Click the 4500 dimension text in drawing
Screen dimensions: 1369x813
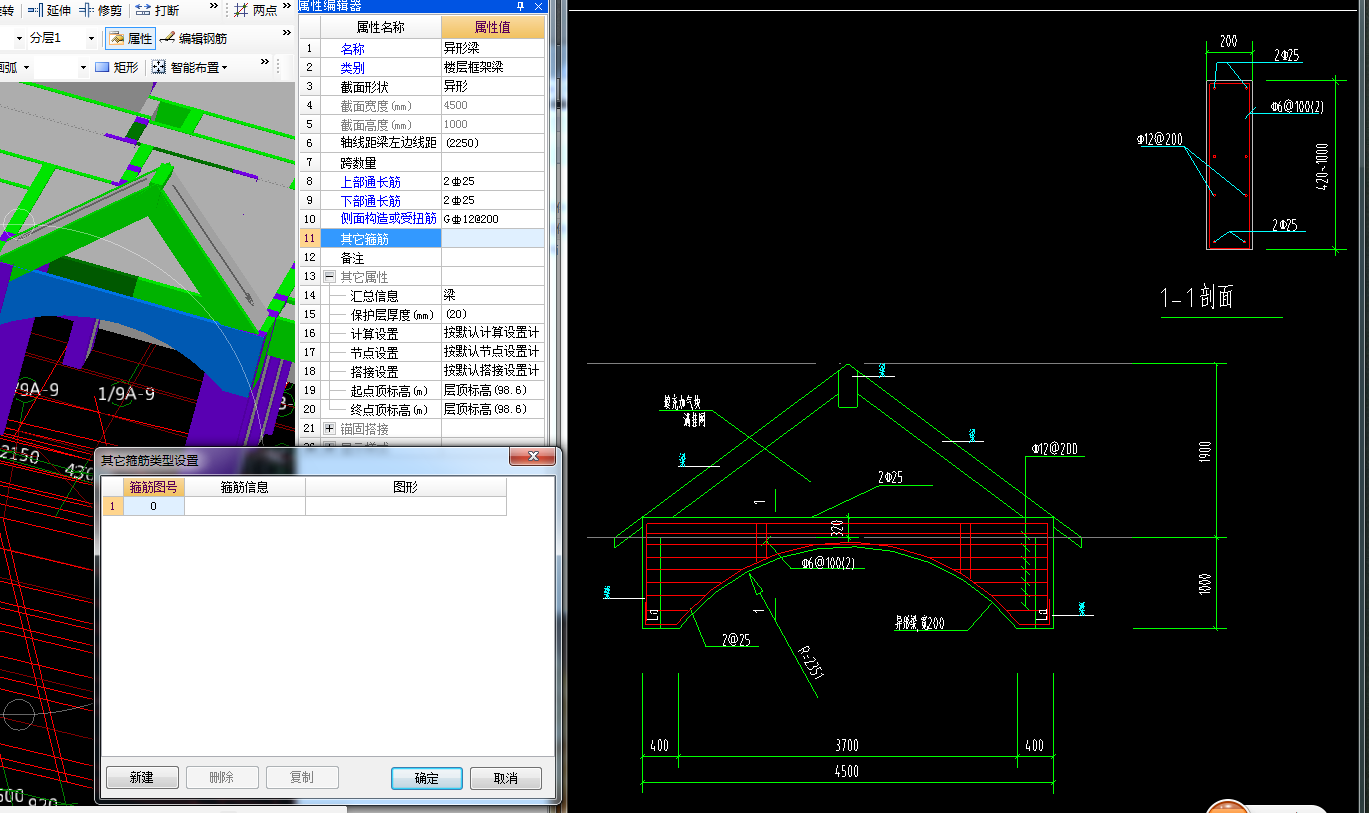(847, 771)
